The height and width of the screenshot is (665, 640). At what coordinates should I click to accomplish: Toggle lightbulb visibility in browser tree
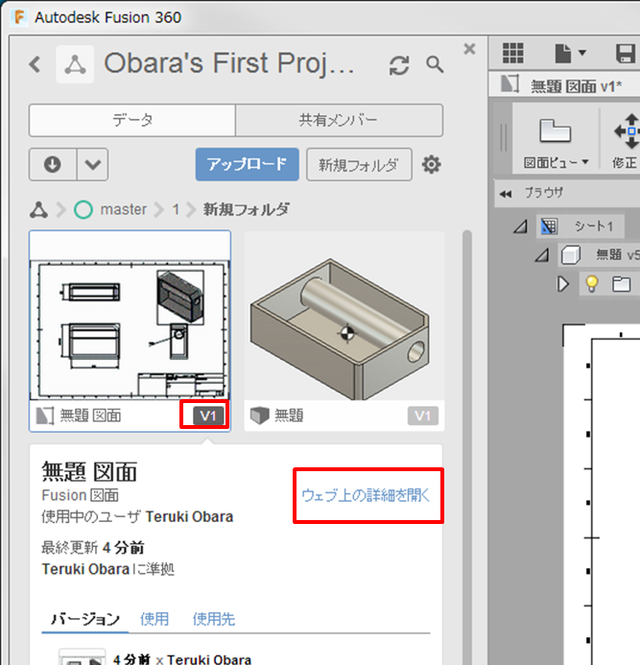pyautogui.click(x=592, y=284)
